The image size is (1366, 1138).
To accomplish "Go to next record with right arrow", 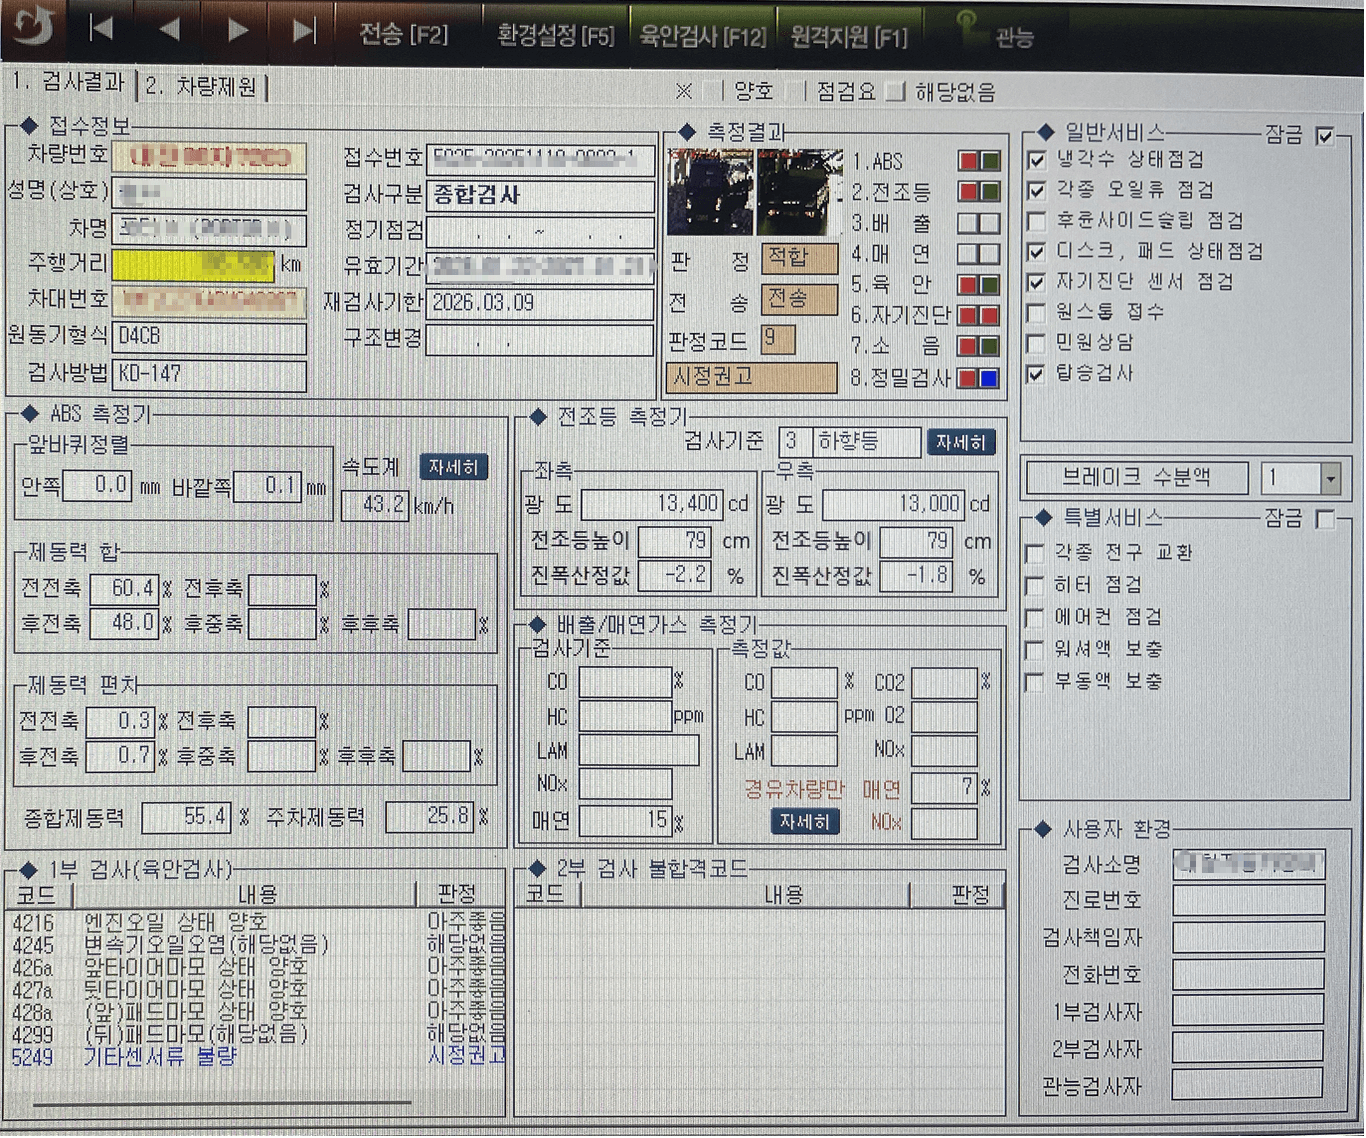I will (237, 30).
